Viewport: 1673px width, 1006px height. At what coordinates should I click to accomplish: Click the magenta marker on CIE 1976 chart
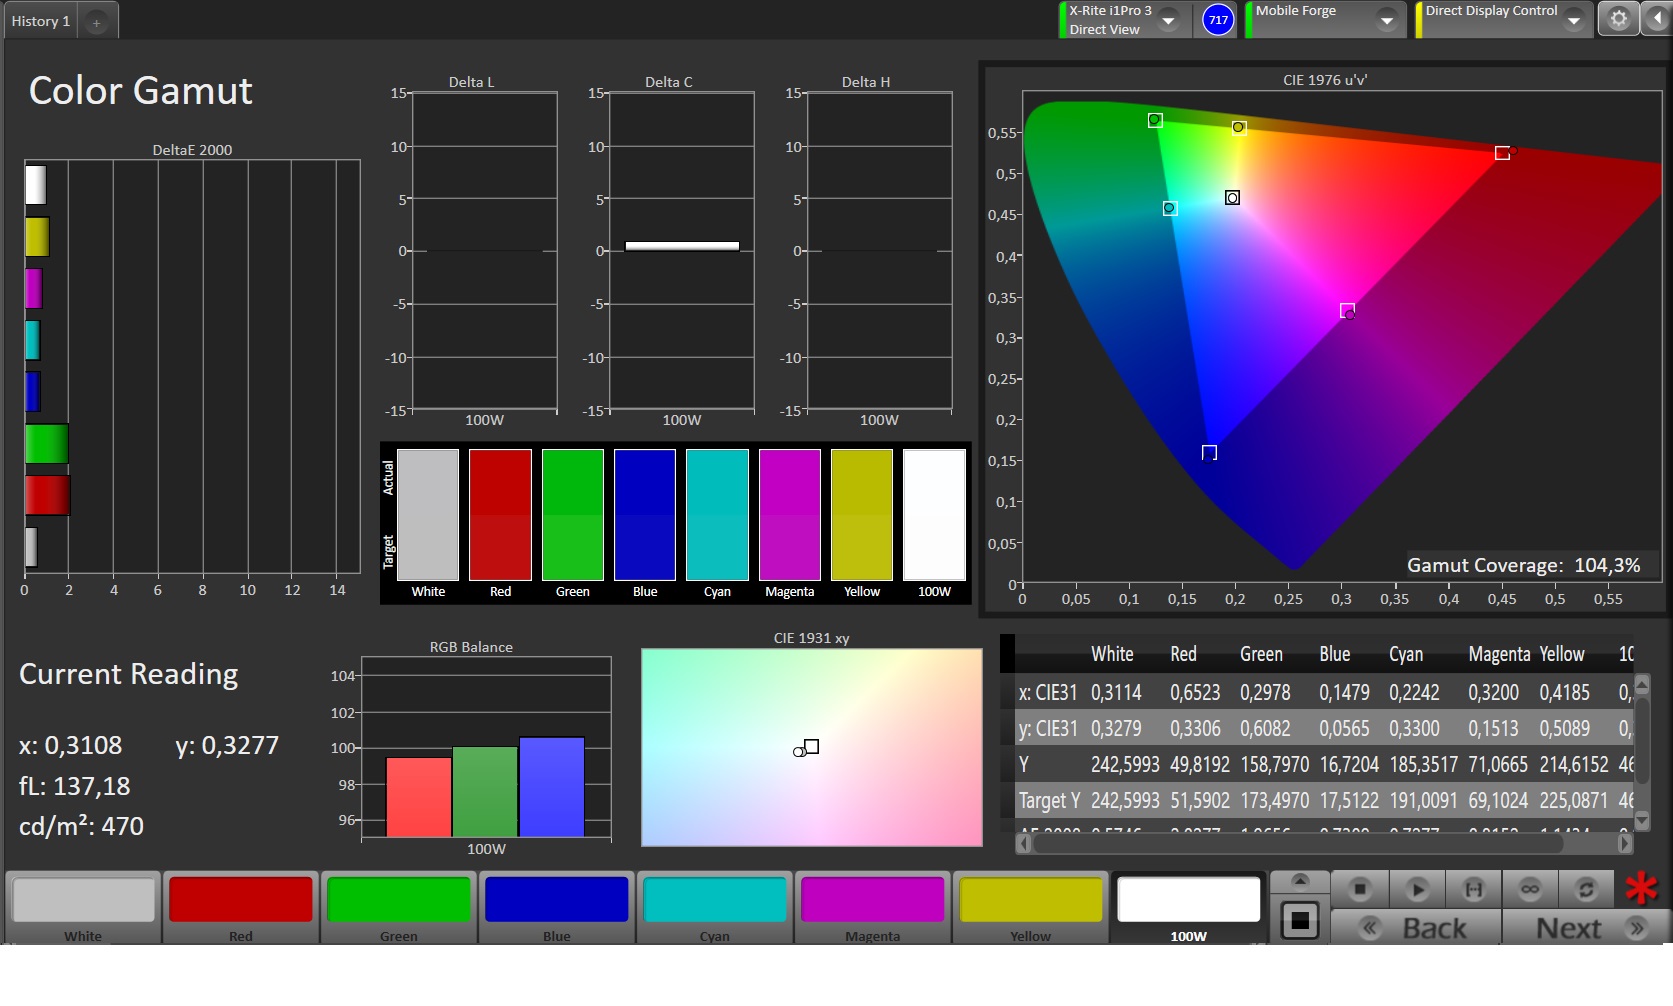coord(1347,311)
